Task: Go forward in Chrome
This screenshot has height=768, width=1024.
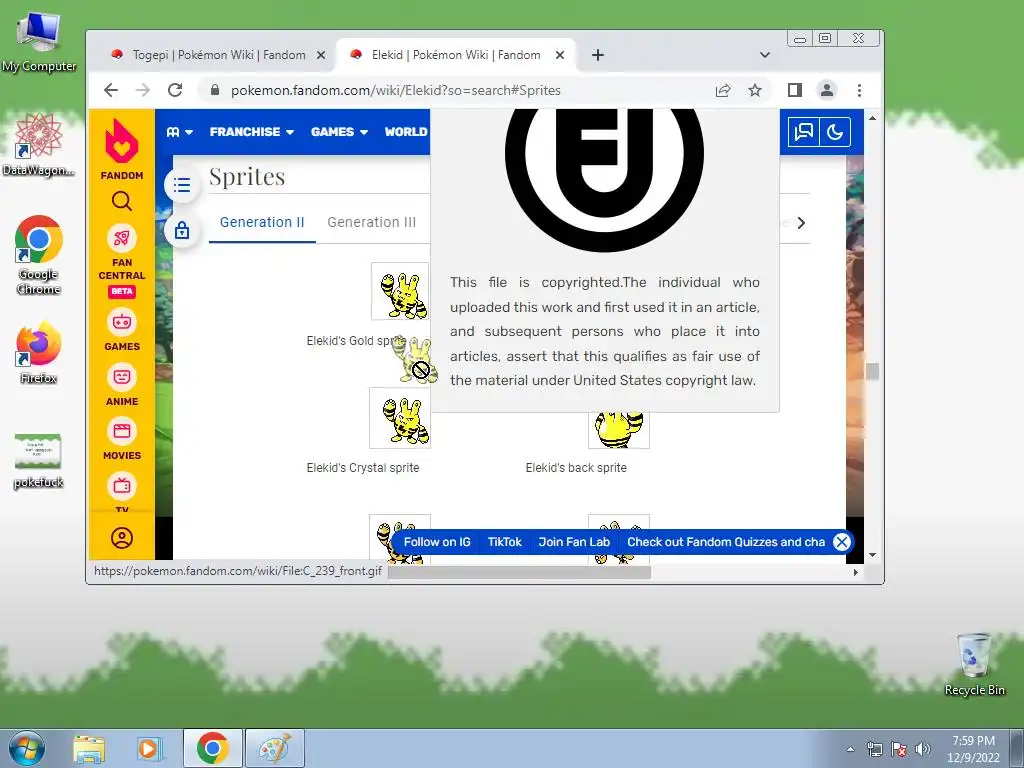Action: [x=142, y=90]
